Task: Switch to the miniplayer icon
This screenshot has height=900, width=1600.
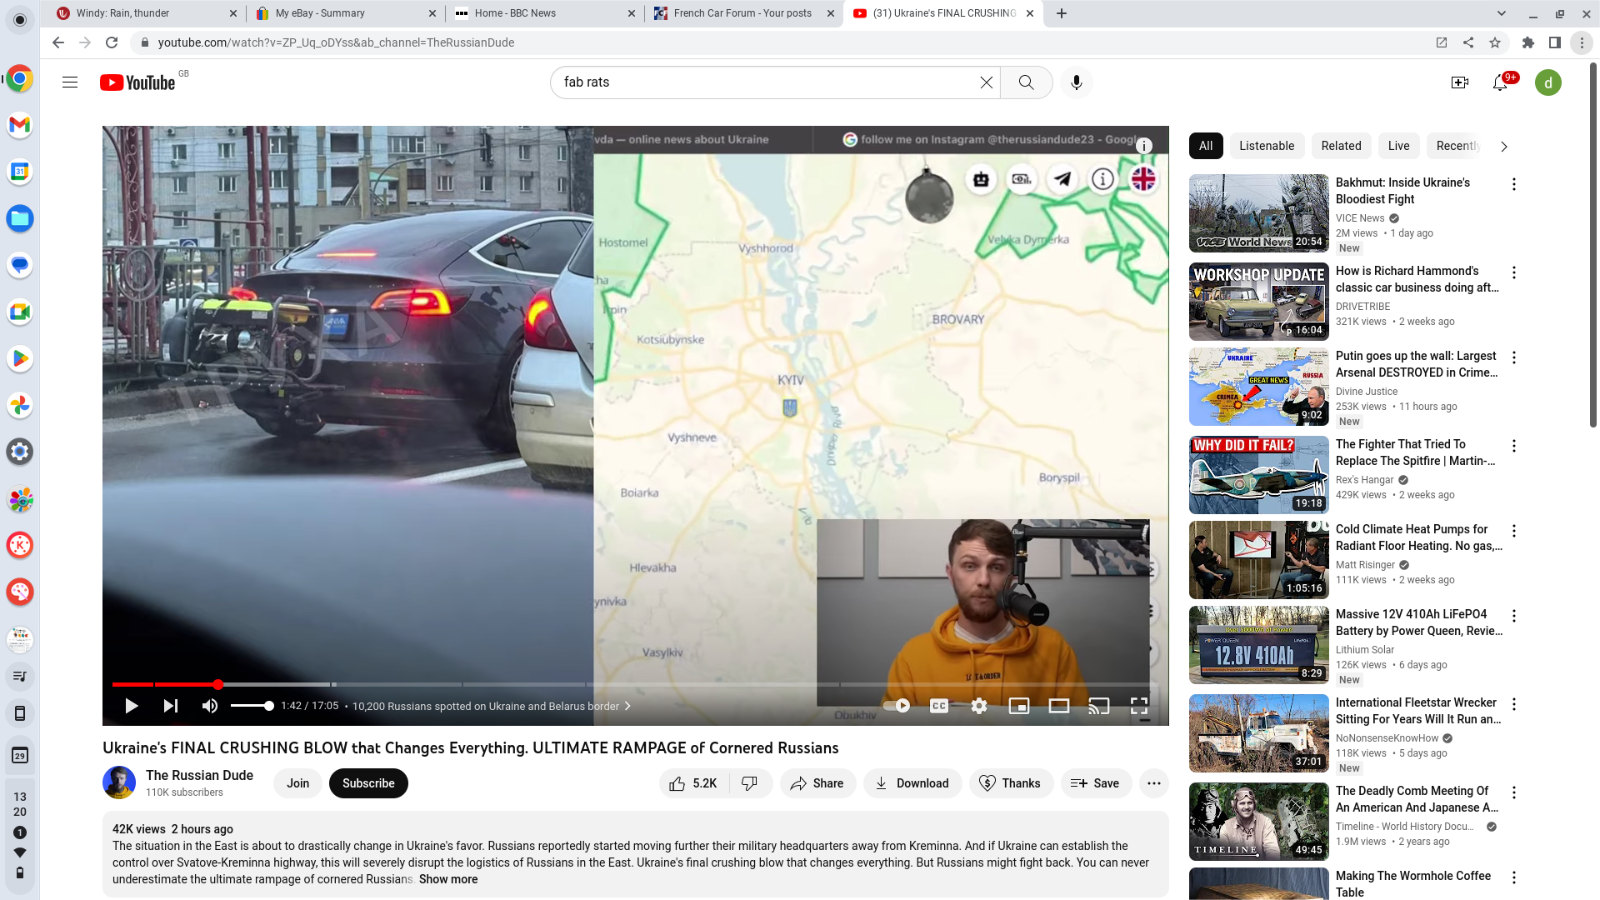Action: [x=1019, y=706]
